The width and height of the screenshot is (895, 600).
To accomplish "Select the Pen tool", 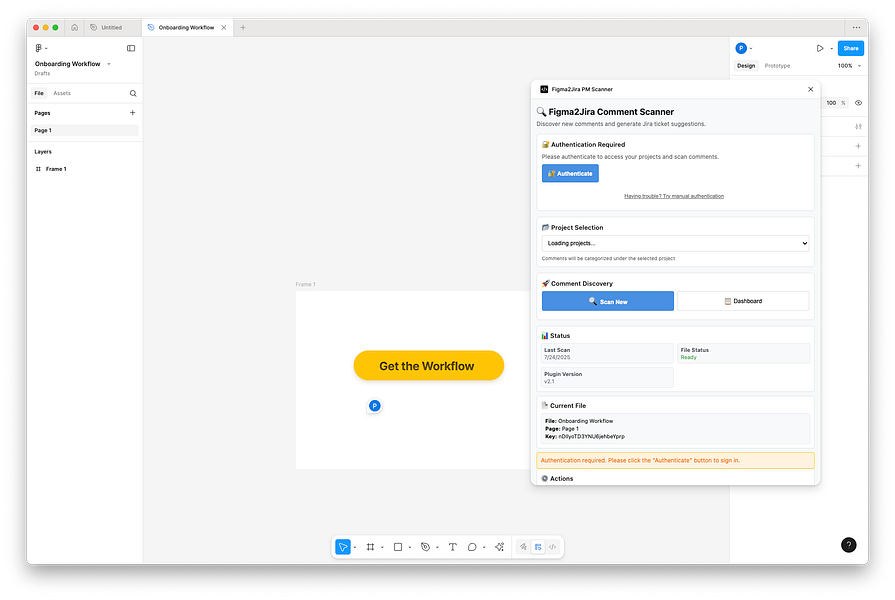I will click(x=427, y=546).
